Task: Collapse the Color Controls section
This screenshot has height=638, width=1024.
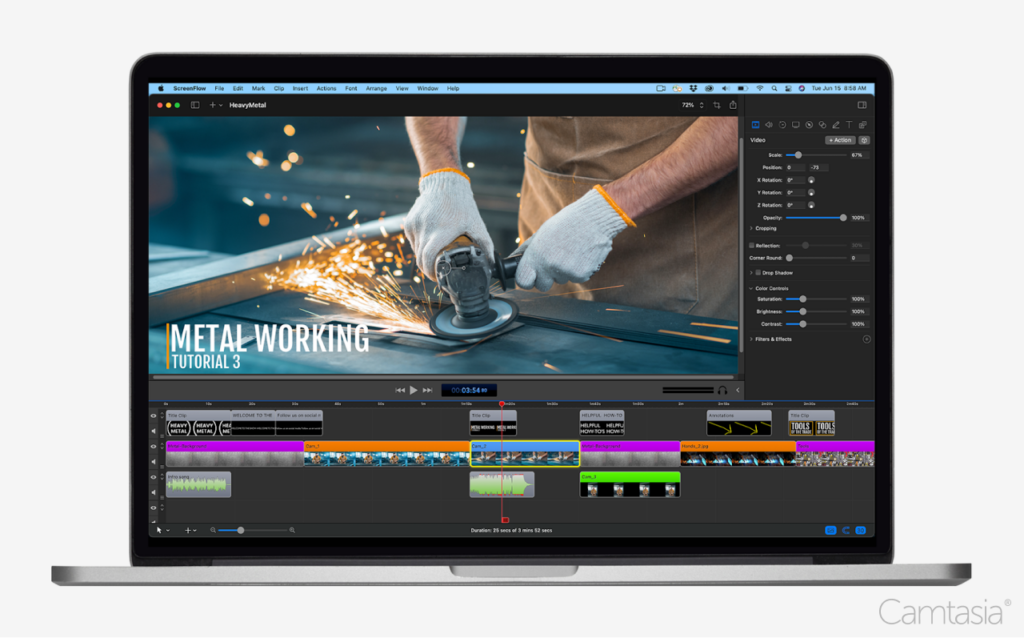Action: (x=750, y=288)
